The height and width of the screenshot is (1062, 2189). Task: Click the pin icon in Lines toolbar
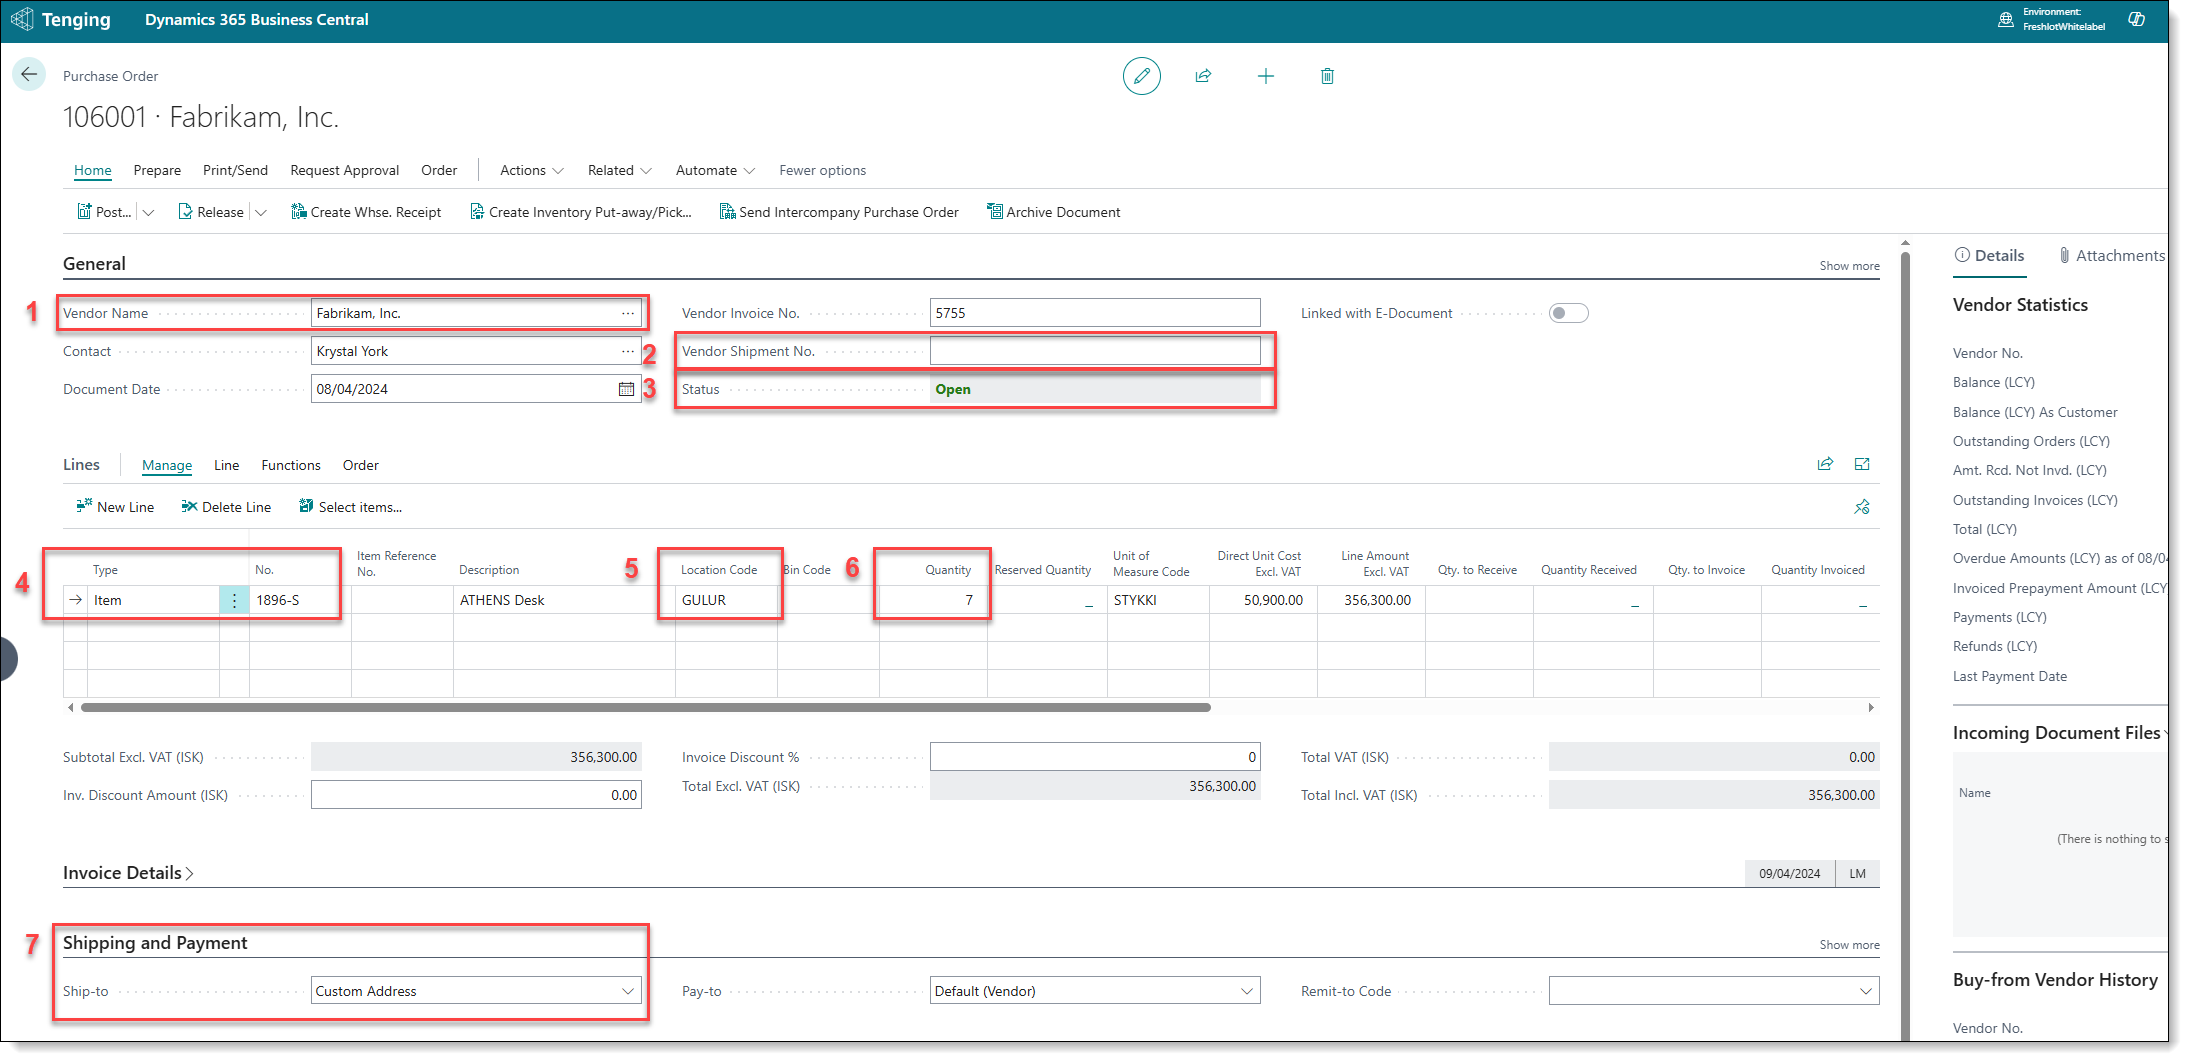tap(1862, 507)
